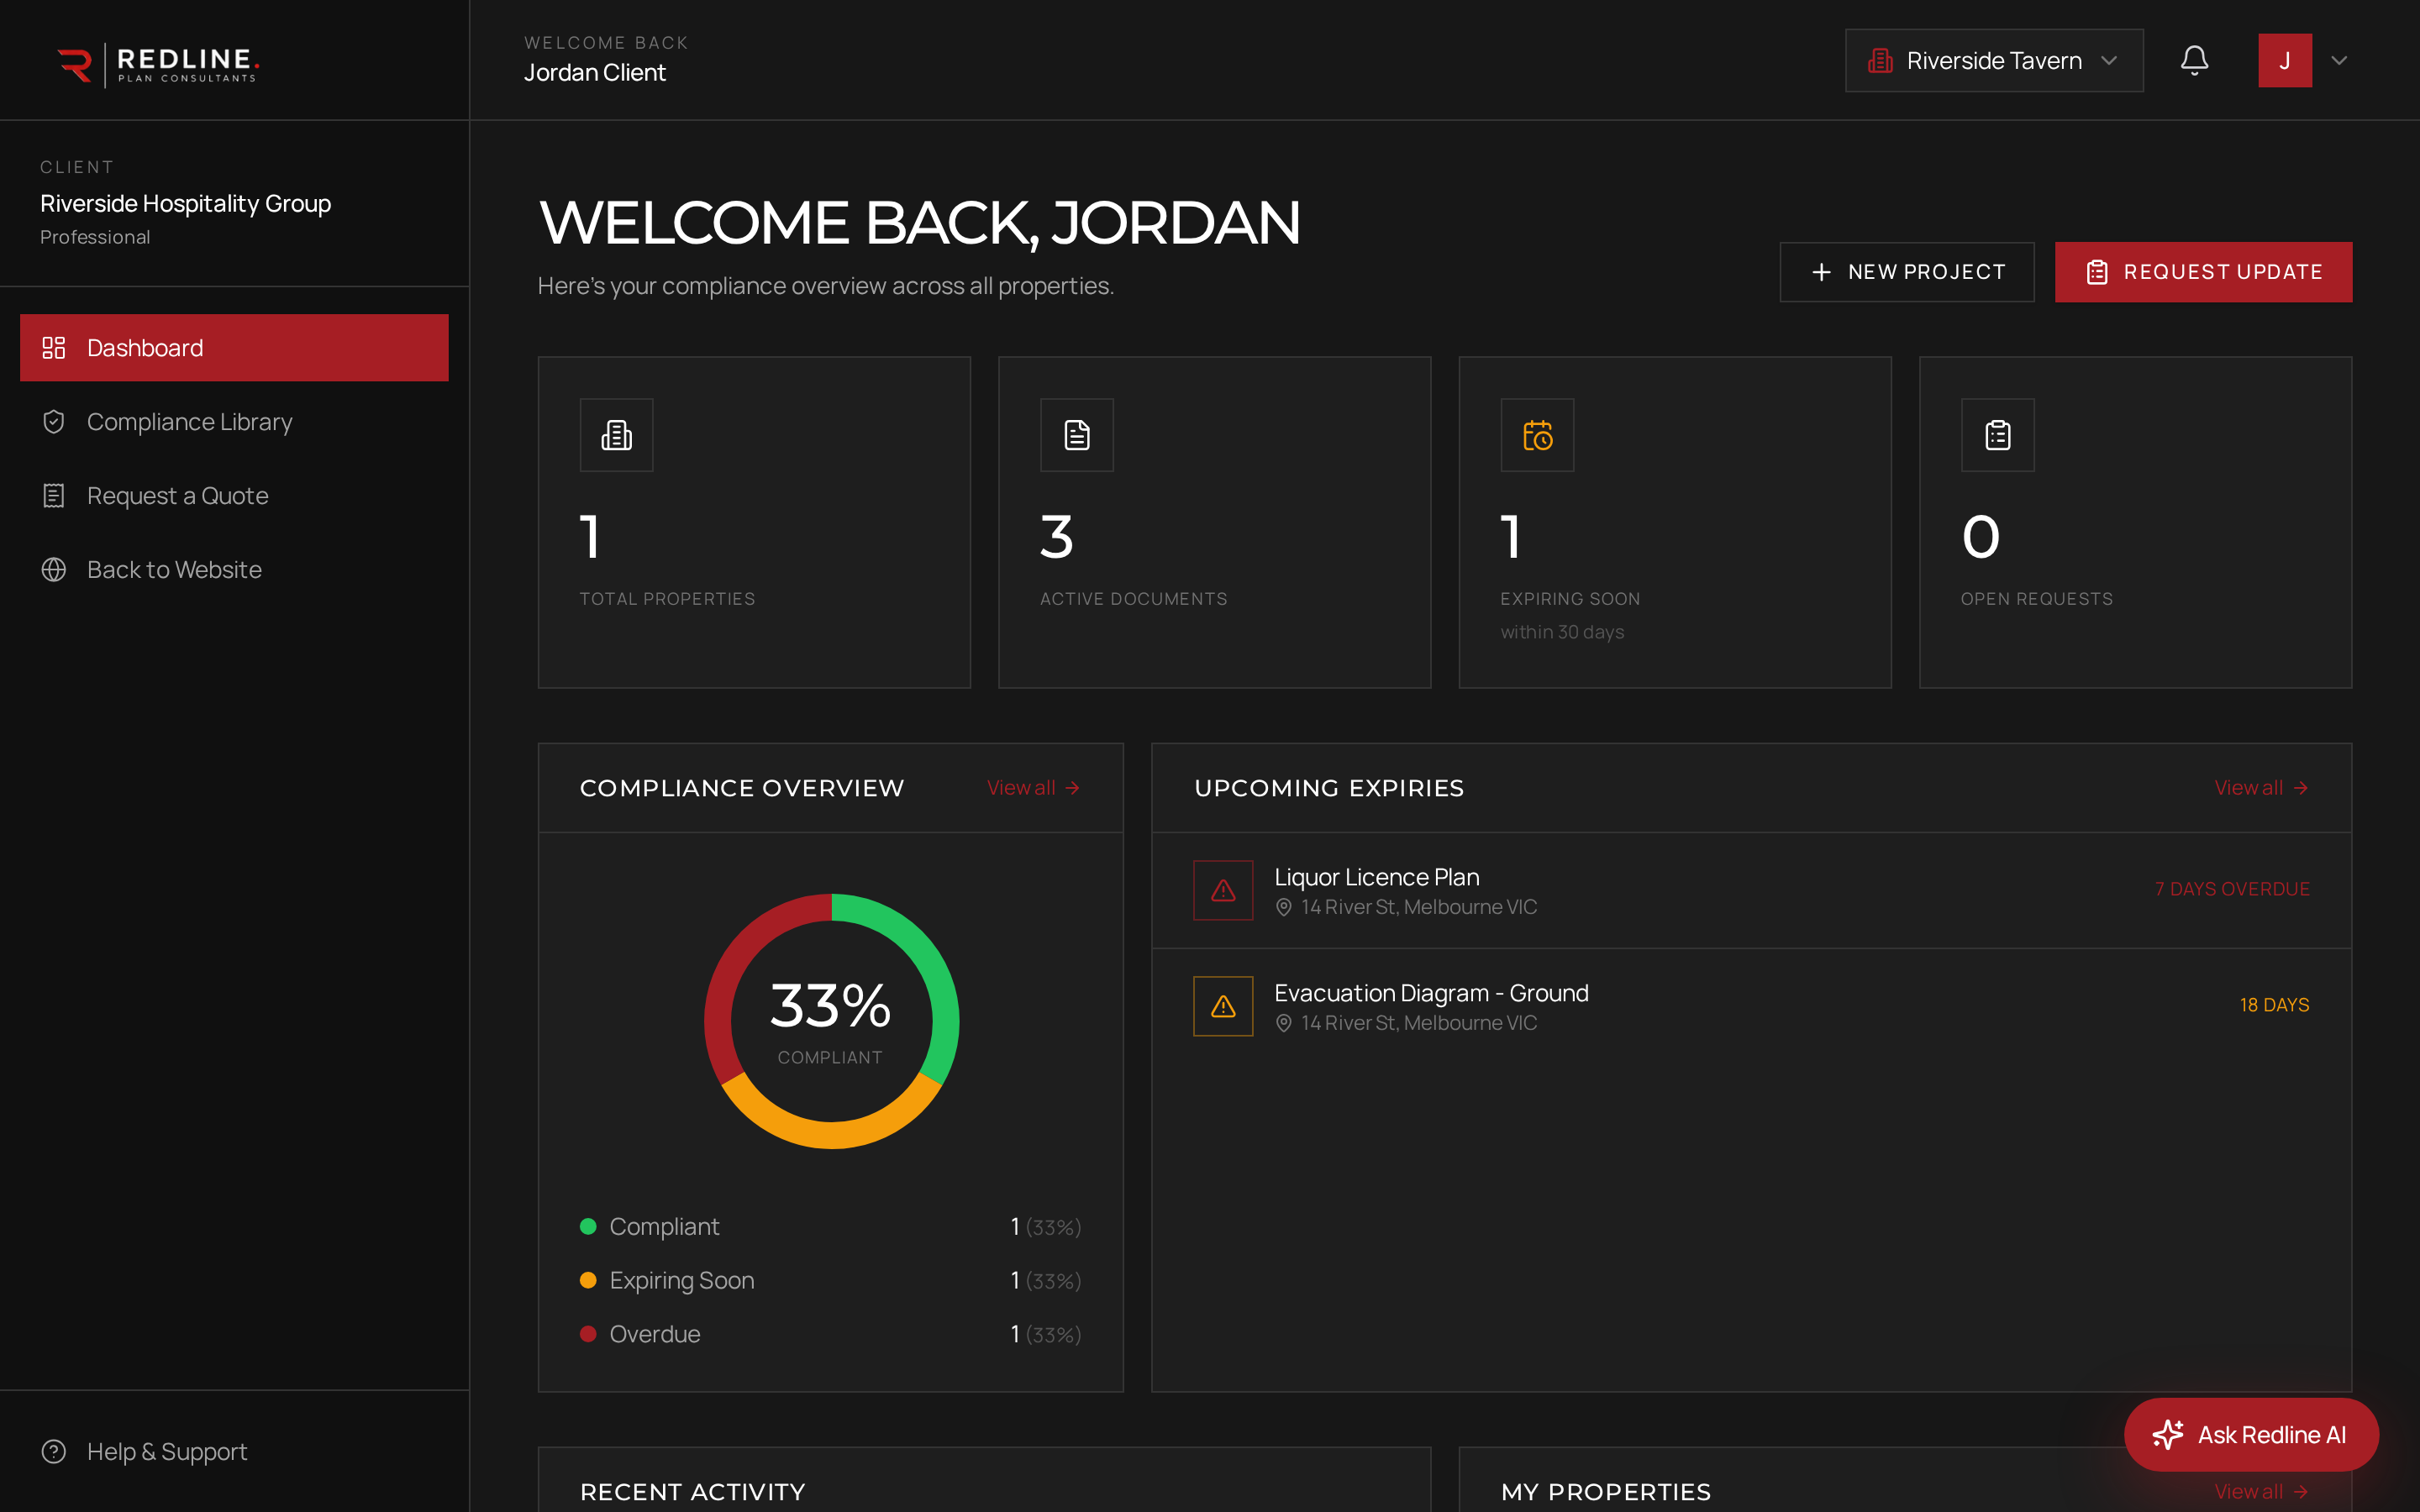Expand the user account menu chevron
The height and width of the screenshot is (1512, 2420).
2339,61
